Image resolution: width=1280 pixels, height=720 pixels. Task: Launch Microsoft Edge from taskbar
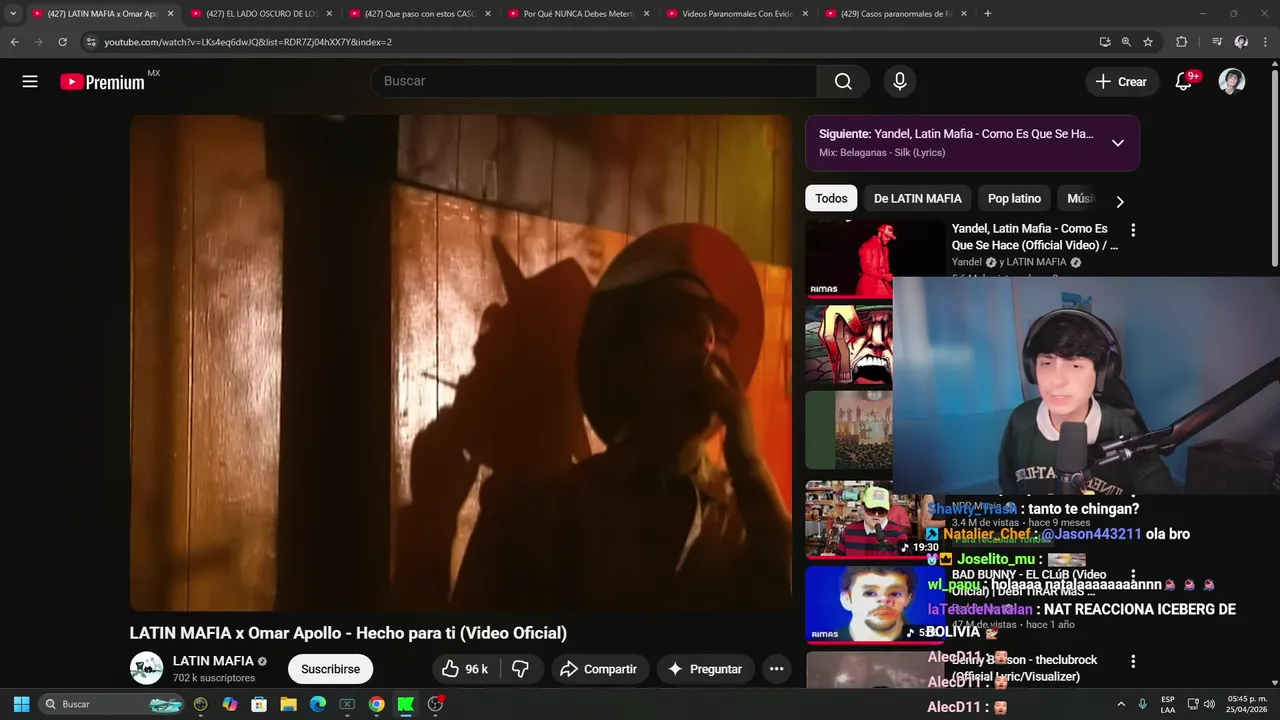318,704
